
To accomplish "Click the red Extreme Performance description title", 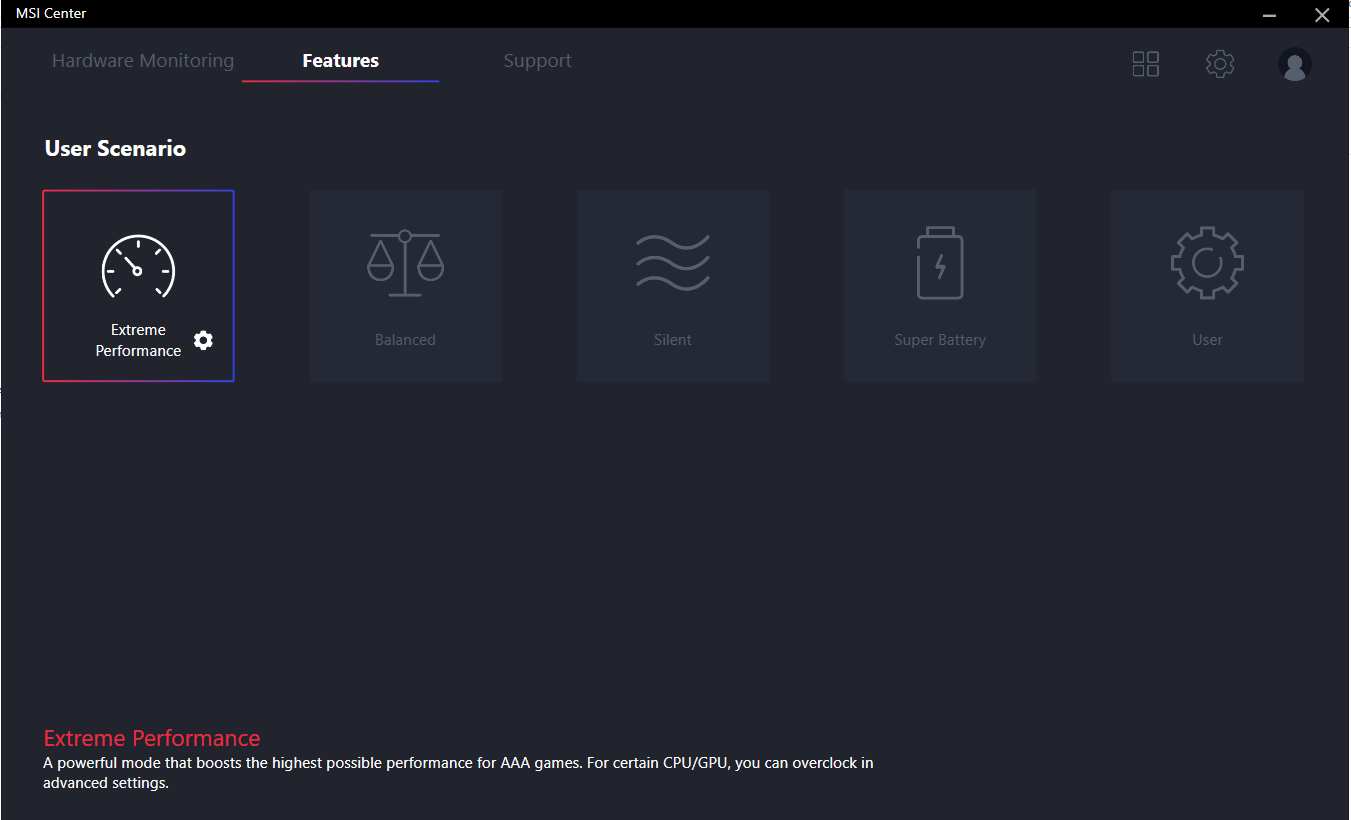I will coord(152,738).
